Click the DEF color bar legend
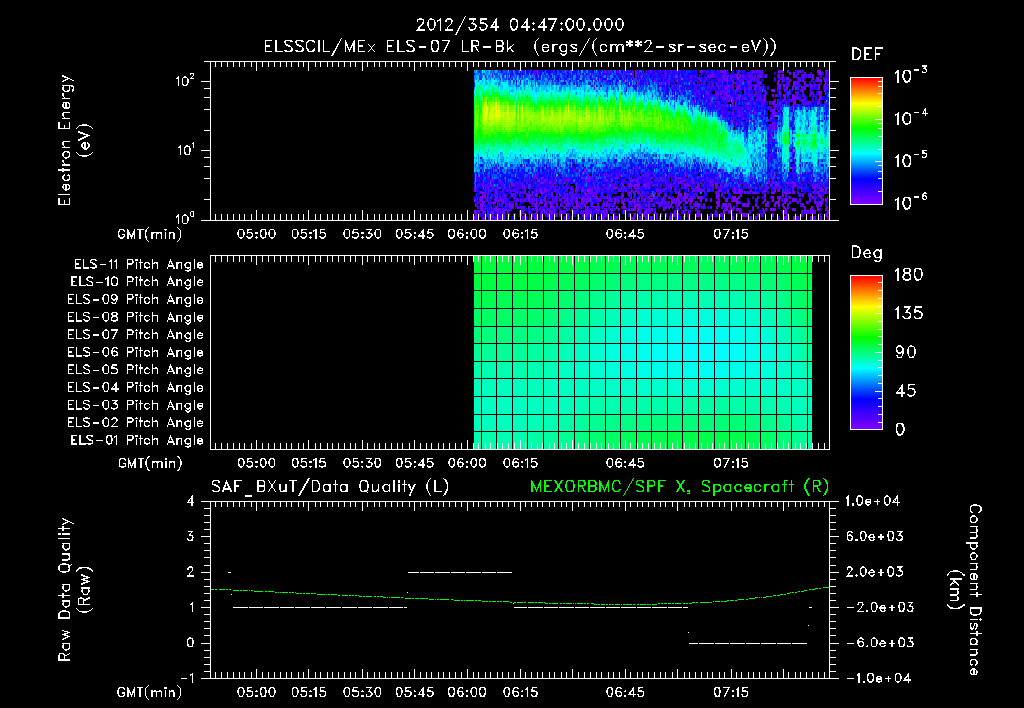 pyautogui.click(x=866, y=140)
